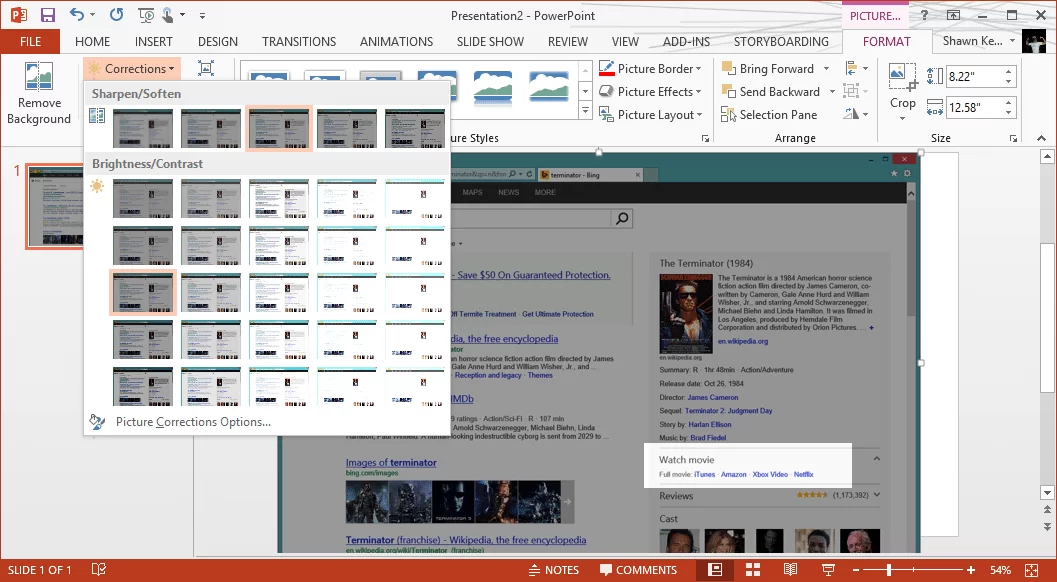Open Customize Quick Access Toolbar arrow
The width and height of the screenshot is (1057, 582).
202,15
